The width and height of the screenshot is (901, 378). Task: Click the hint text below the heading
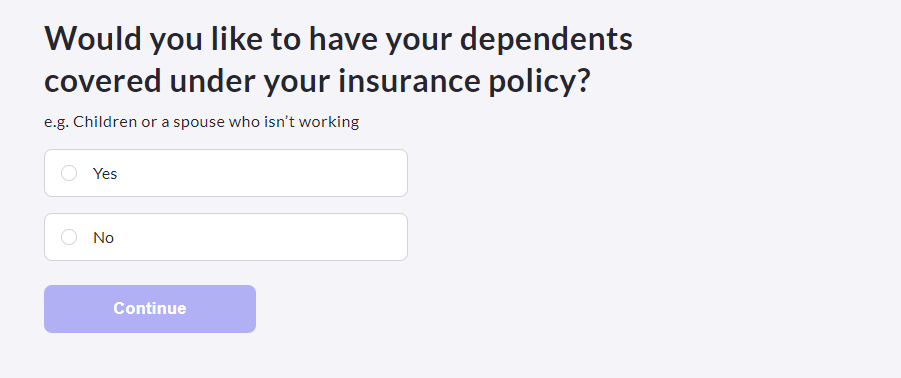[202, 122]
